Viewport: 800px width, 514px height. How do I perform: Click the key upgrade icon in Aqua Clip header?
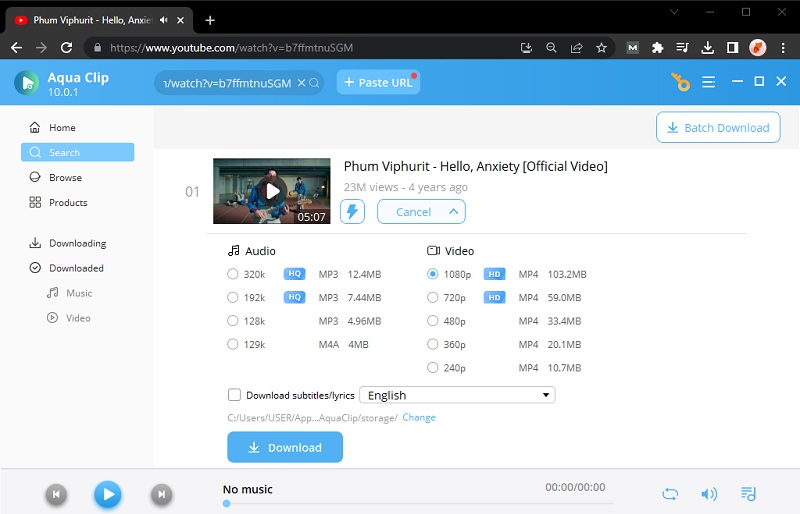680,82
